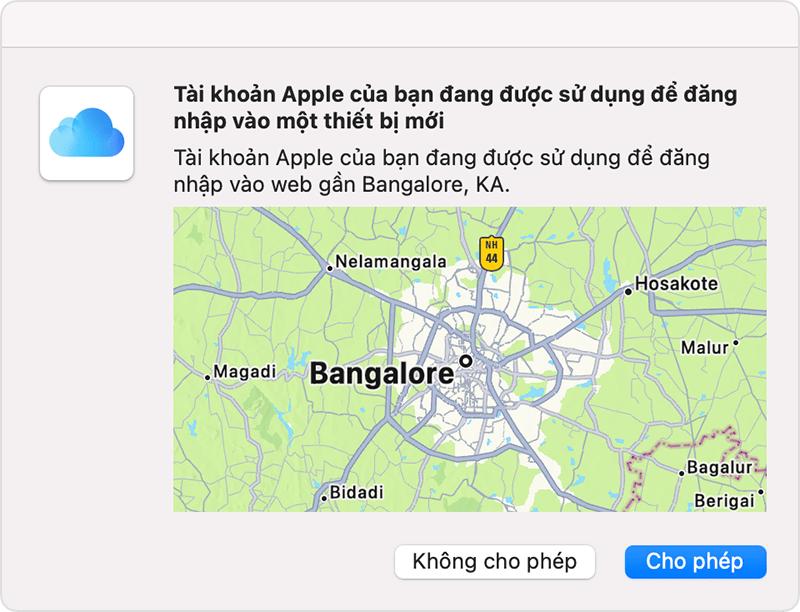The height and width of the screenshot is (612, 800).
Task: Click the text mentioning Bangalore, KA
Action: click(441, 171)
